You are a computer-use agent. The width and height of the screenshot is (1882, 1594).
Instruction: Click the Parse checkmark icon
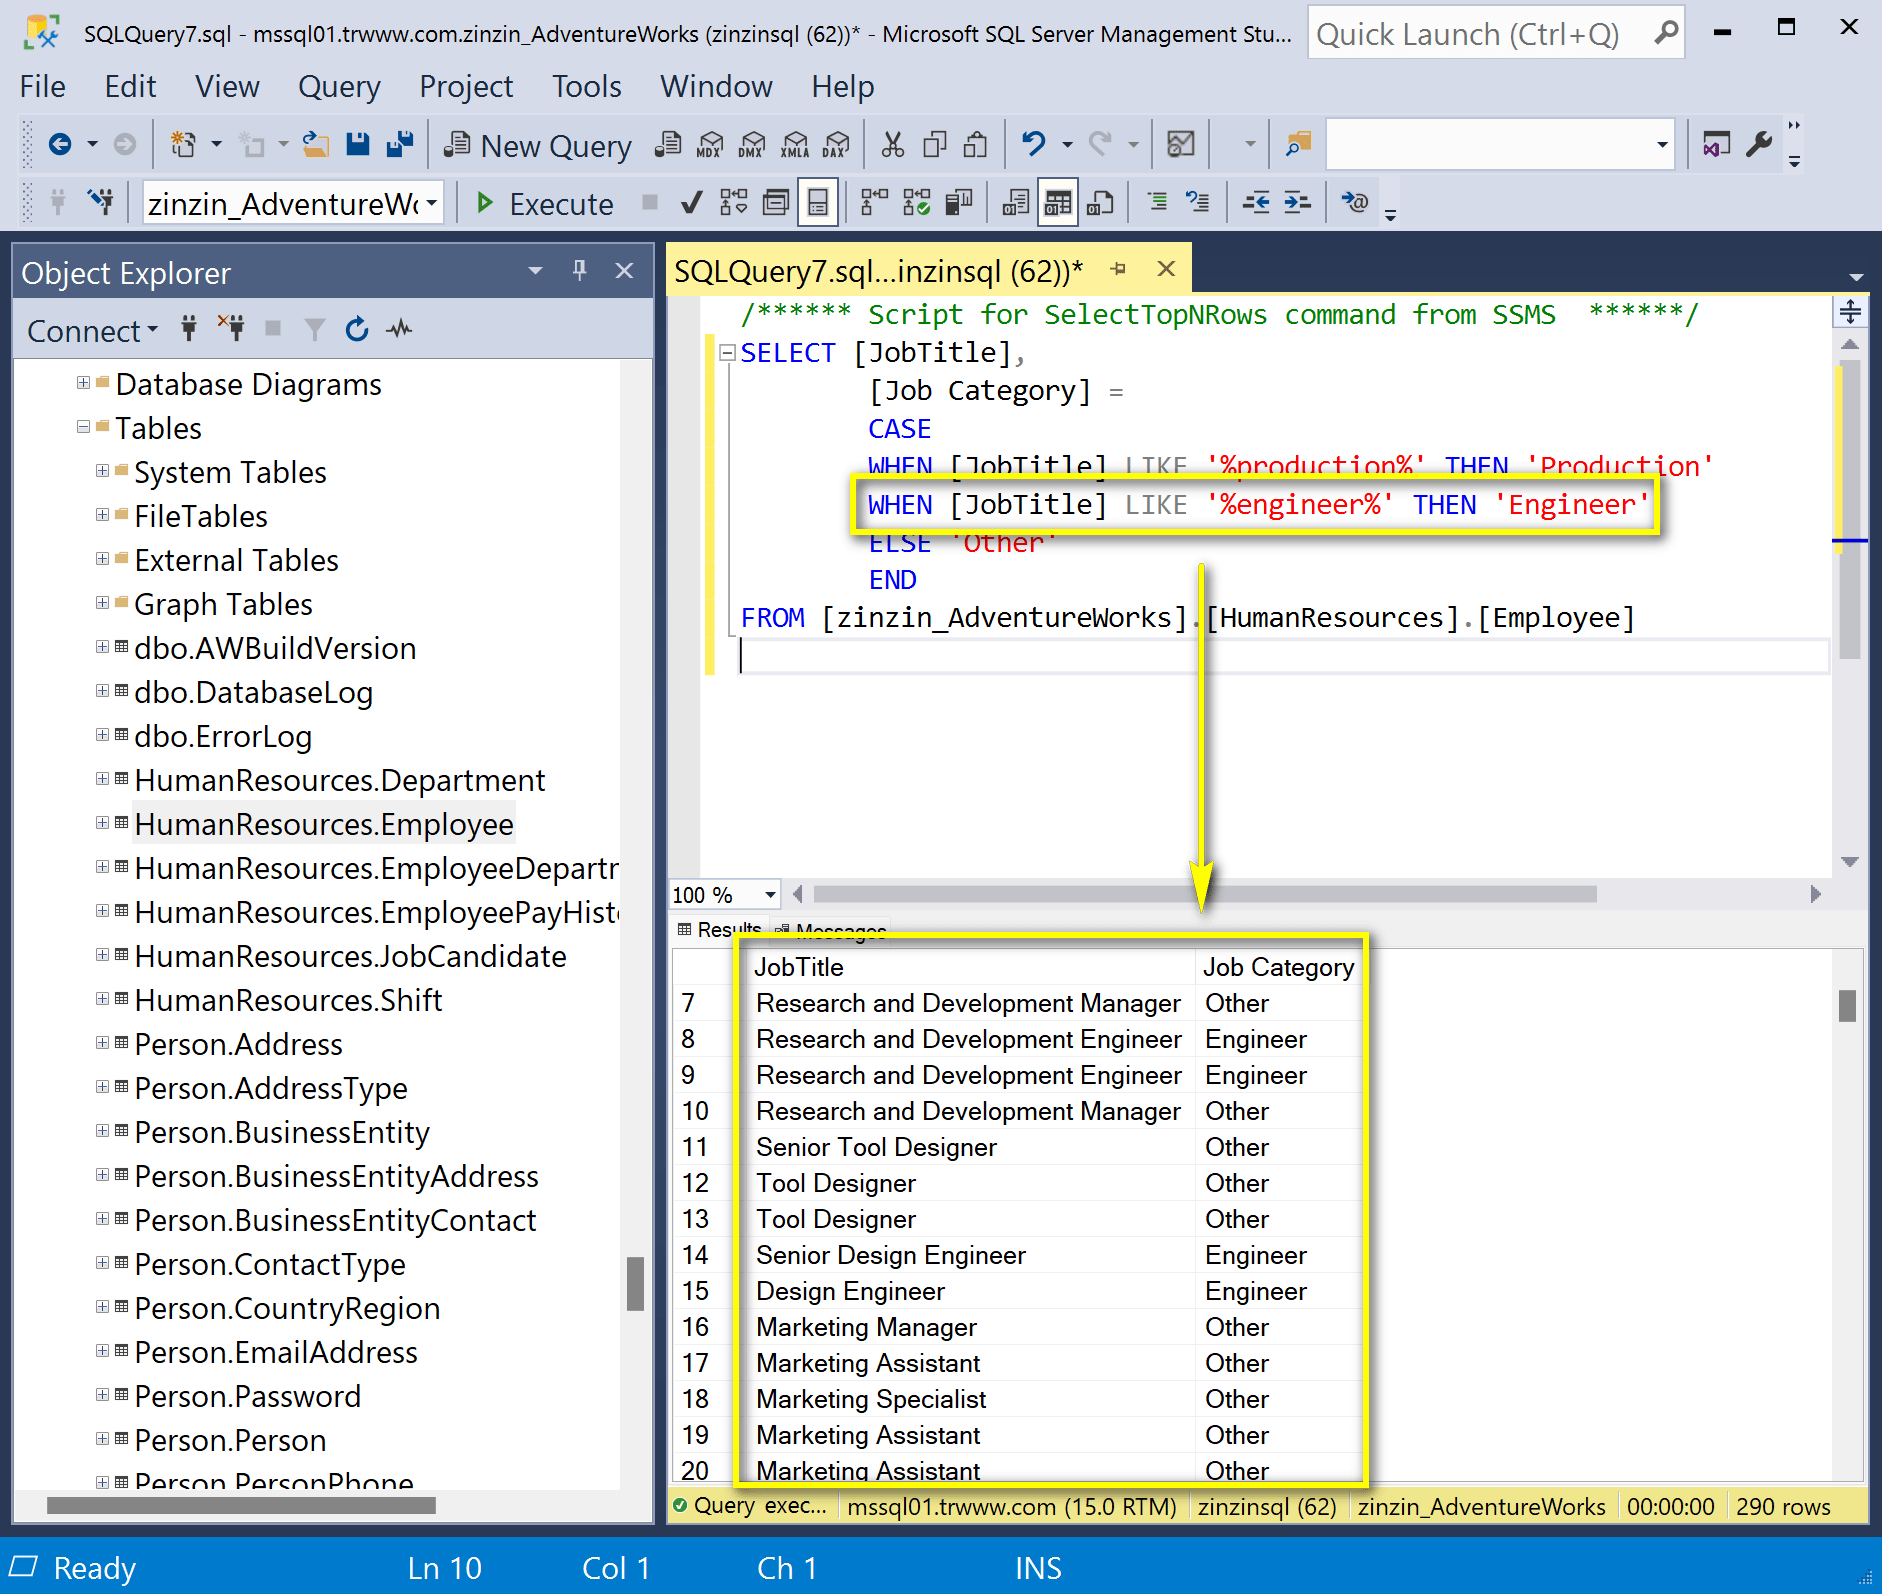pyautogui.click(x=690, y=204)
